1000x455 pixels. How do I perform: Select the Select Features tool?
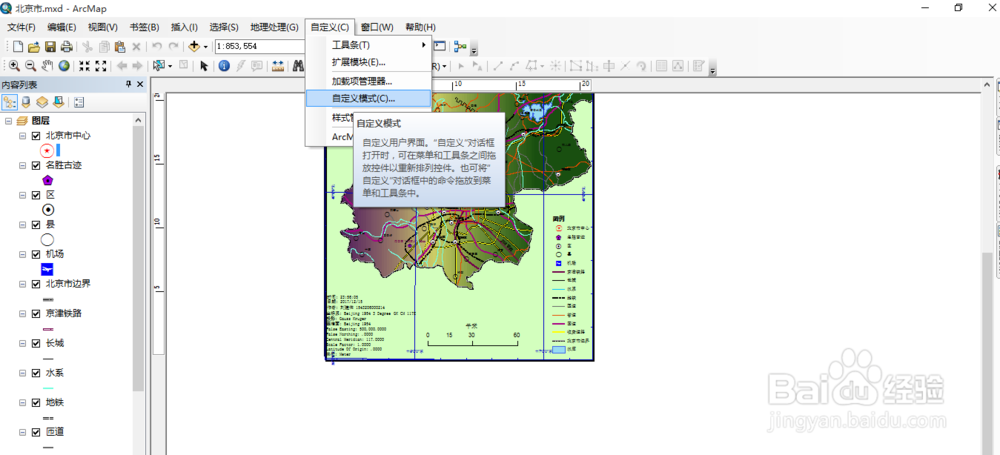159,66
